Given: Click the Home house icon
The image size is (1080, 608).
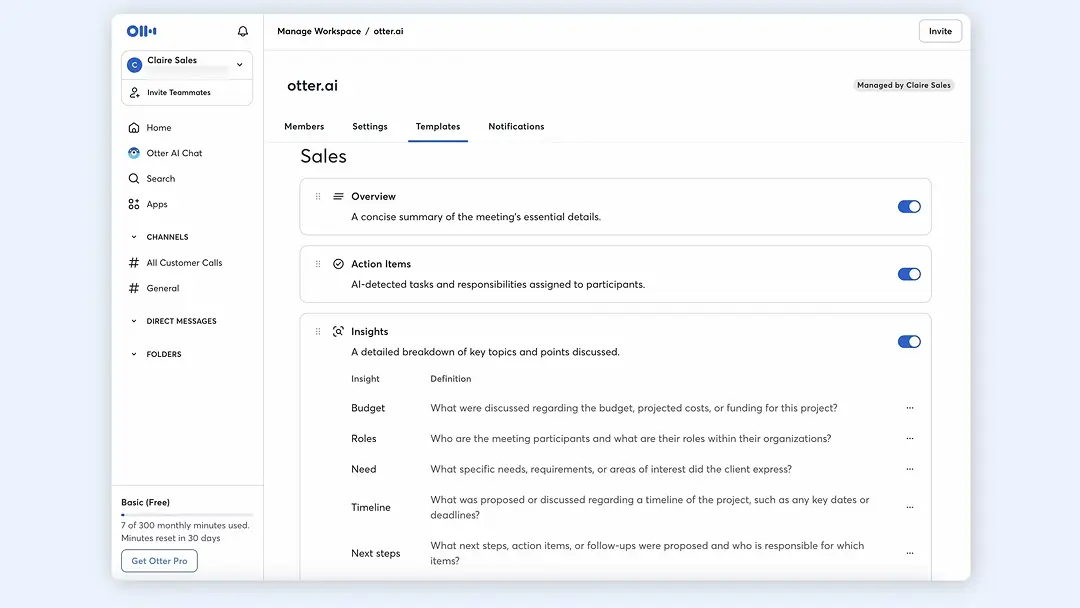Looking at the screenshot, I should tap(134, 127).
